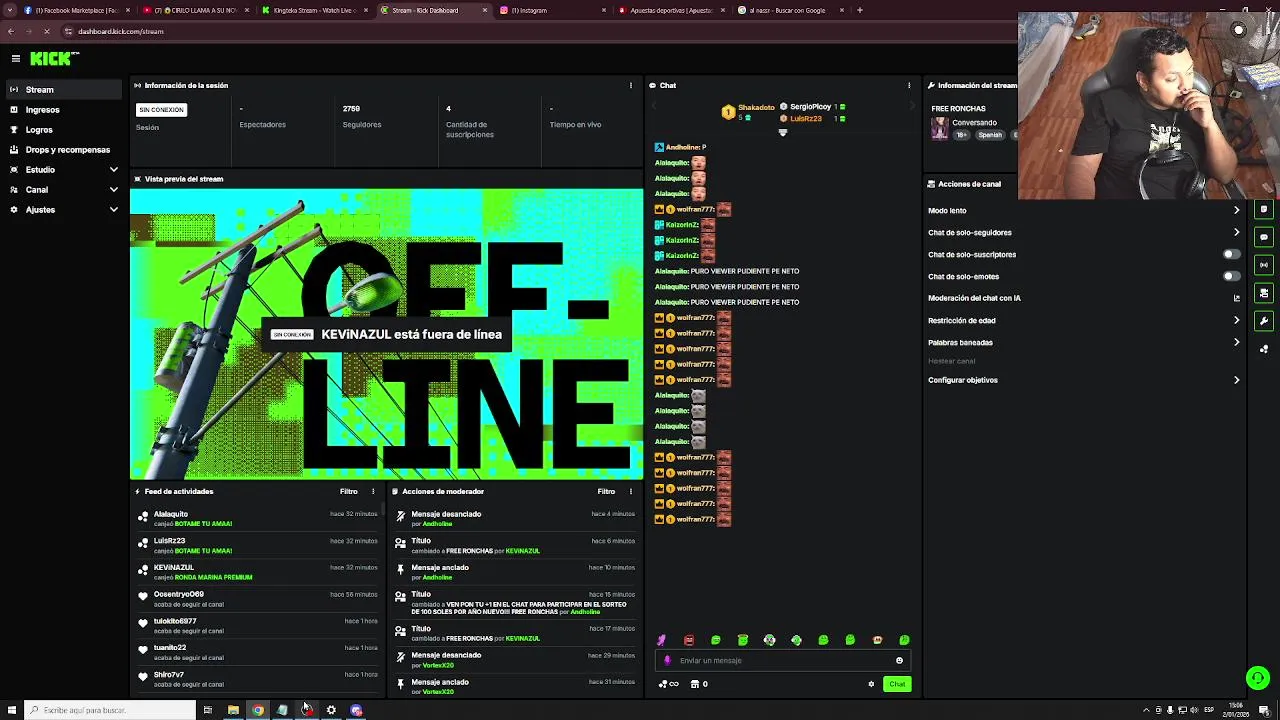Switch to Apuestas deportivas browser tab
The width and height of the screenshot is (1280, 720).
click(672, 10)
